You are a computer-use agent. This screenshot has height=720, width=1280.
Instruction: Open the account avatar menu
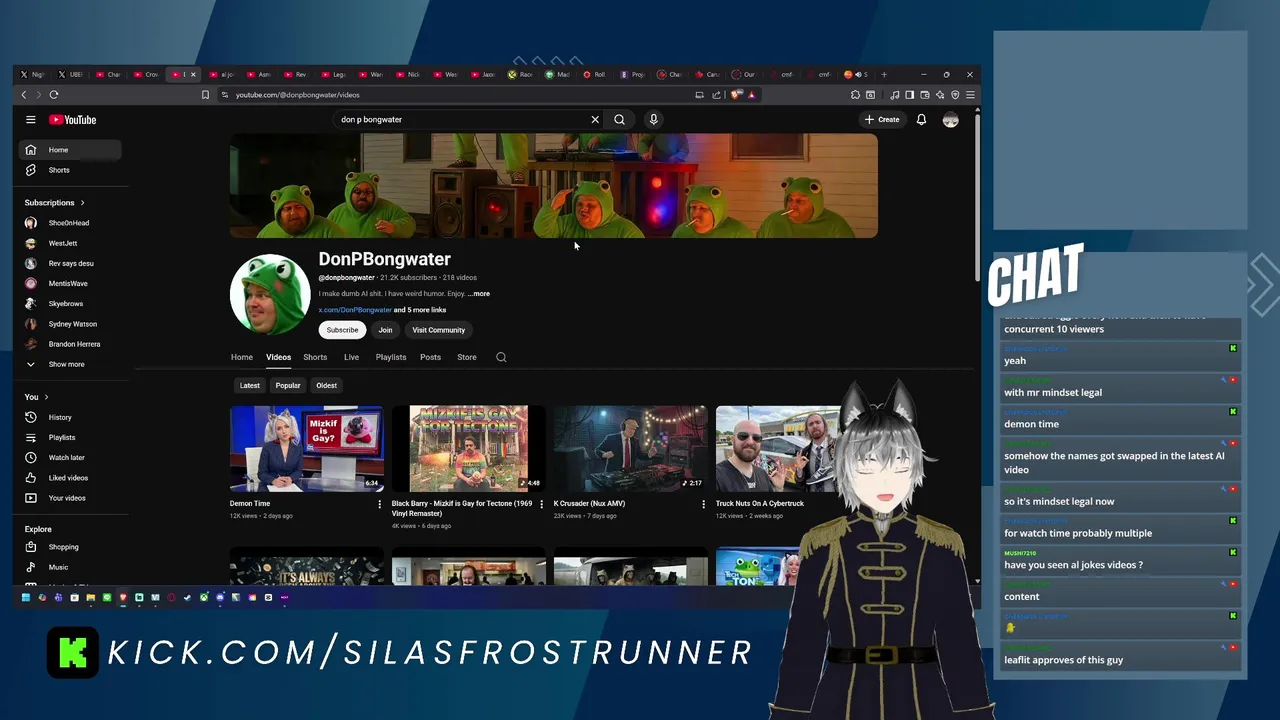point(950,119)
